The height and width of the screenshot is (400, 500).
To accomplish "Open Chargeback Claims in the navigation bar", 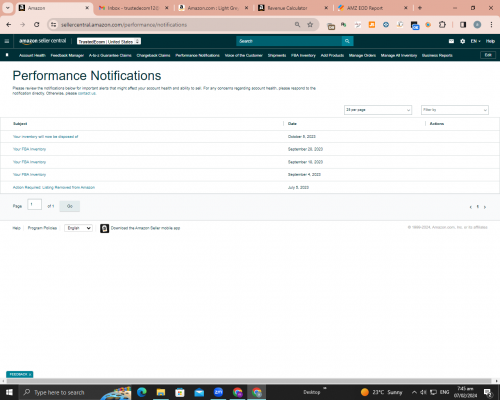I will tap(153, 55).
